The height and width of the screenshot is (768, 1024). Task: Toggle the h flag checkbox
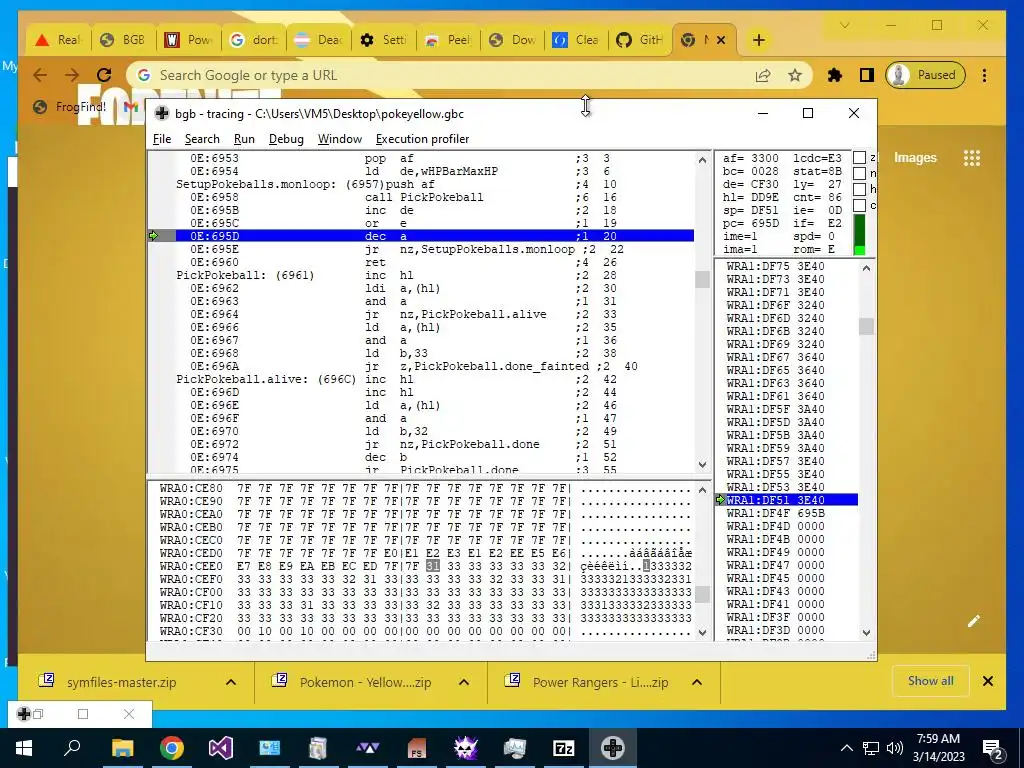tap(859, 189)
